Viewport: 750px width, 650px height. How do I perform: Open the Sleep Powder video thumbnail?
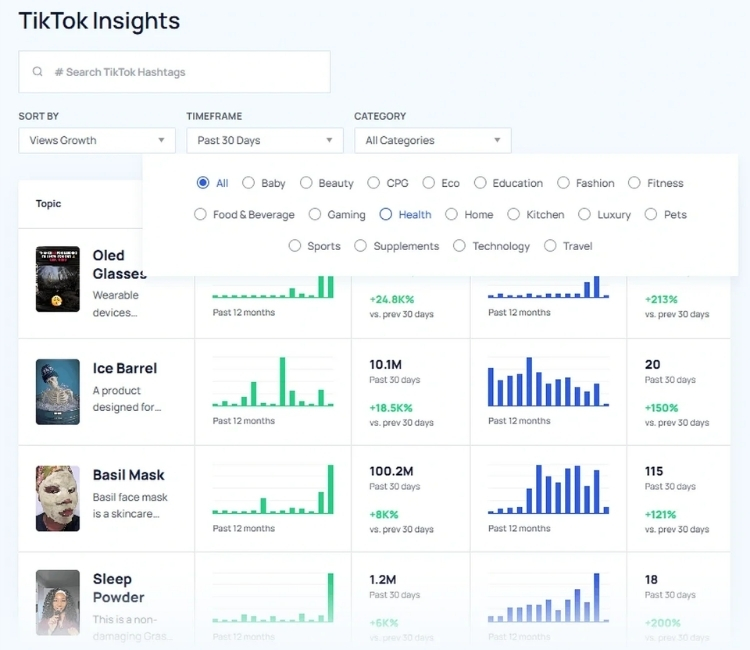tap(58, 603)
